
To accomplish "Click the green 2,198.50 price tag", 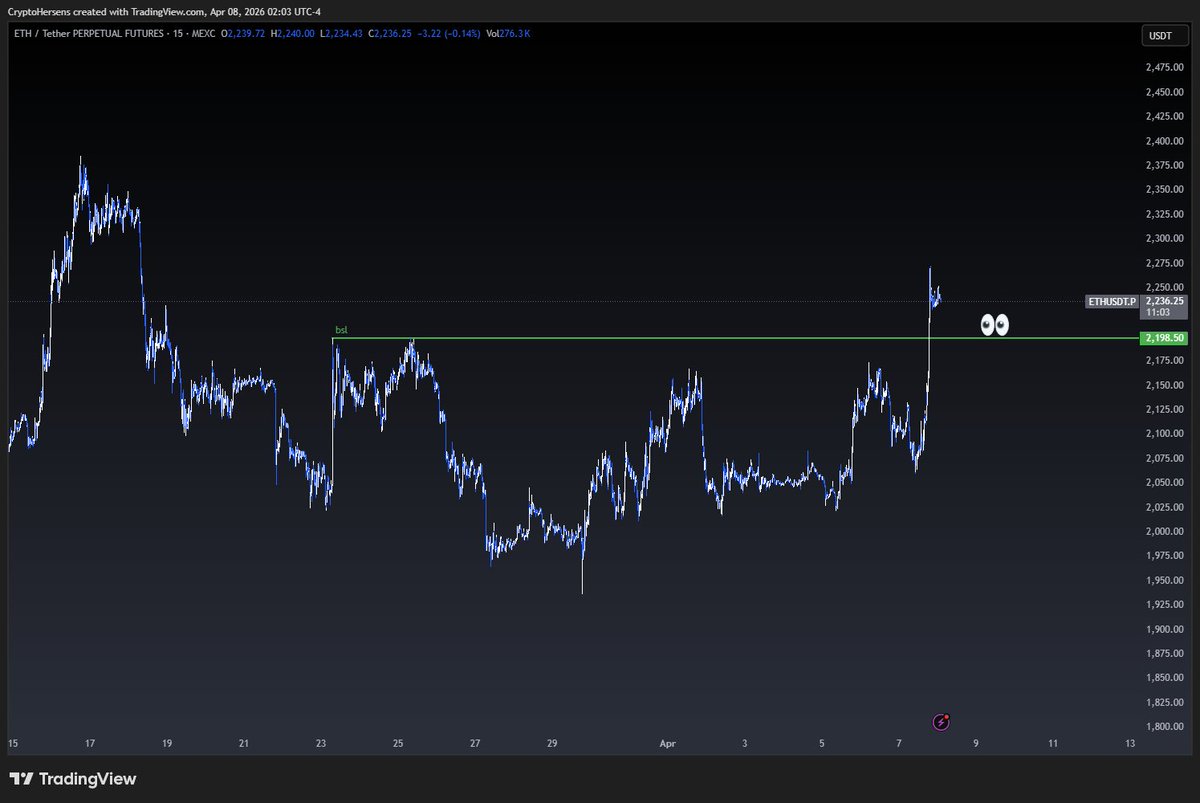I will [1165, 339].
